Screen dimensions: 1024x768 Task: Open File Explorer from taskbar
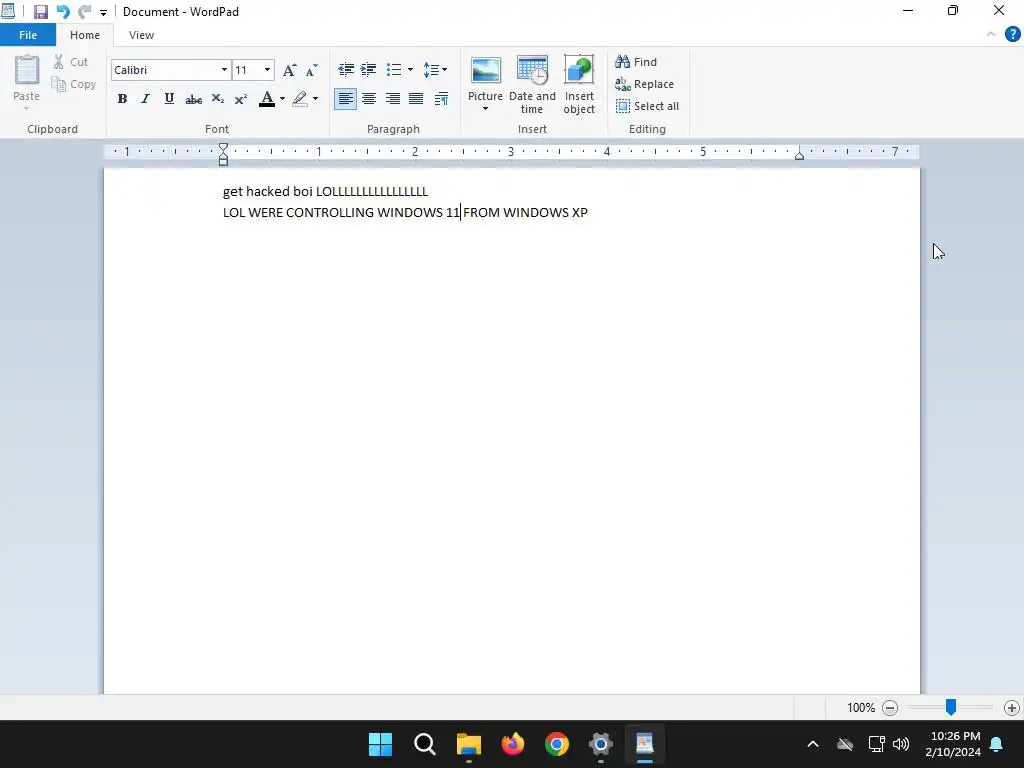(468, 744)
